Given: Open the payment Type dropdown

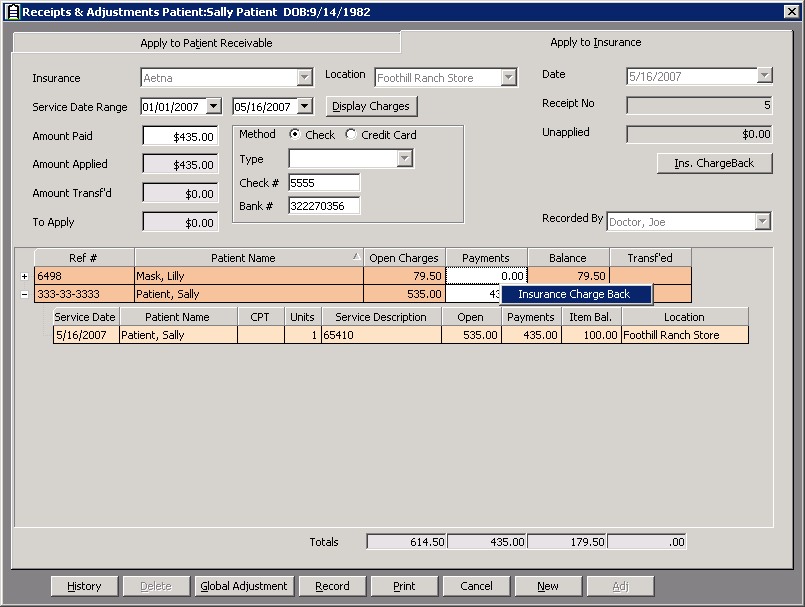Looking at the screenshot, I should tap(404, 159).
